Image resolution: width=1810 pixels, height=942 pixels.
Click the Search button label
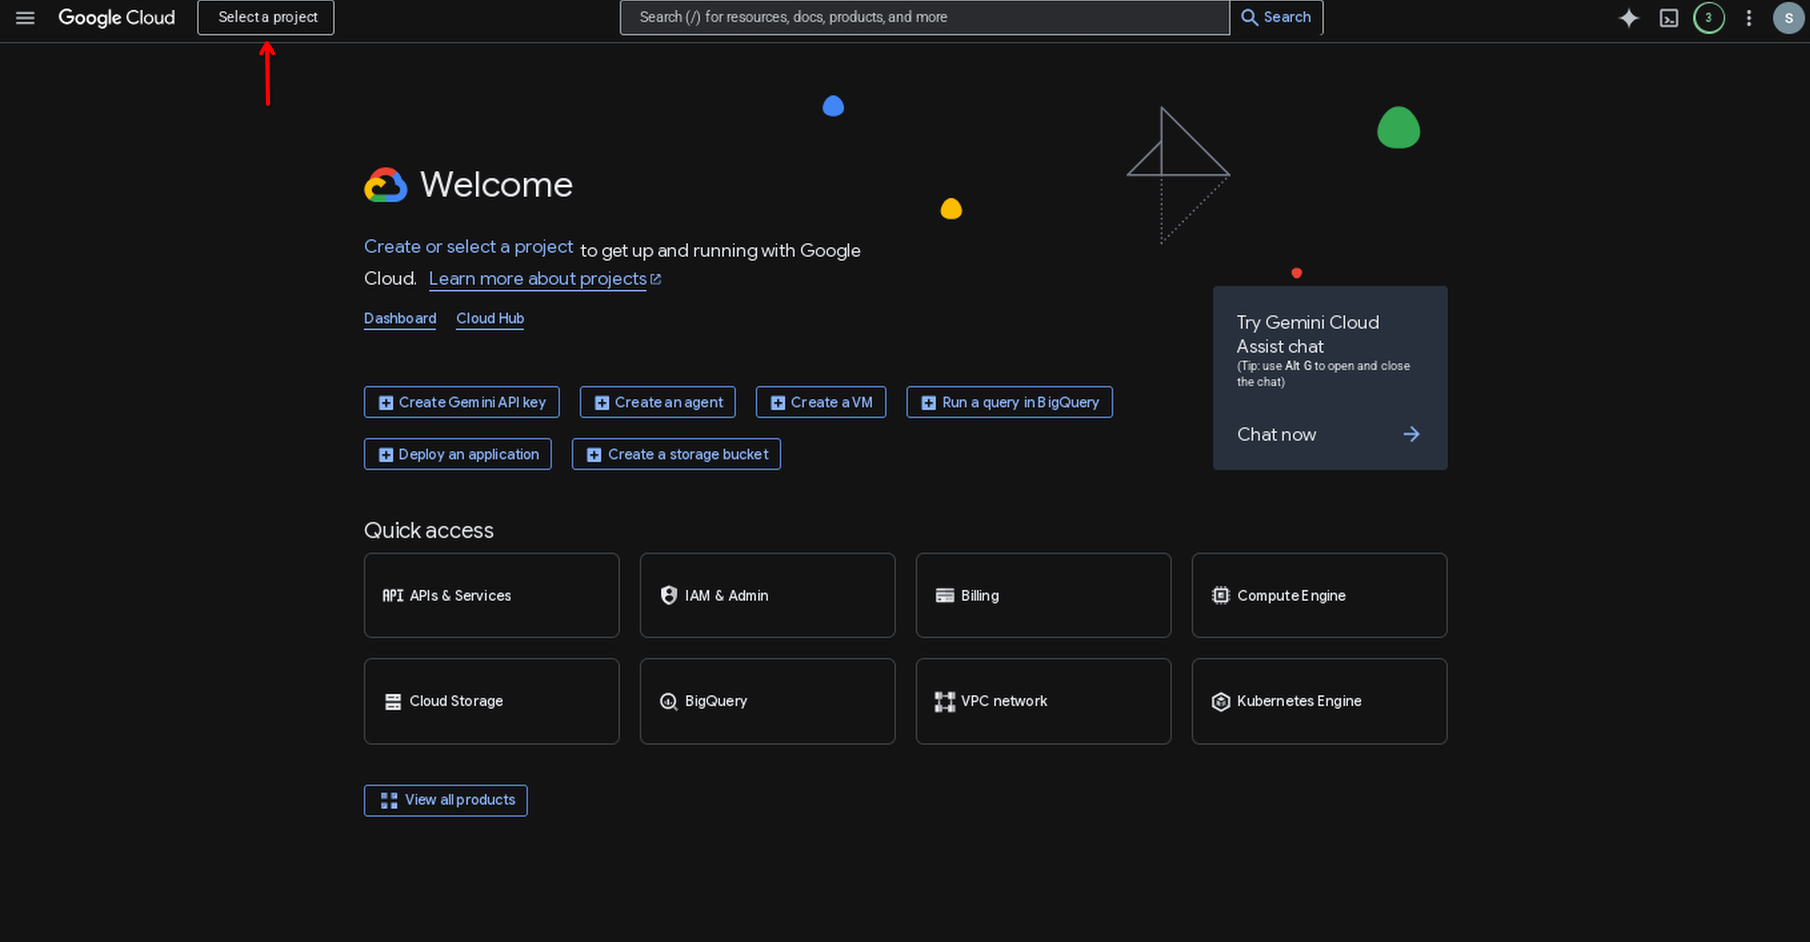(x=1287, y=17)
